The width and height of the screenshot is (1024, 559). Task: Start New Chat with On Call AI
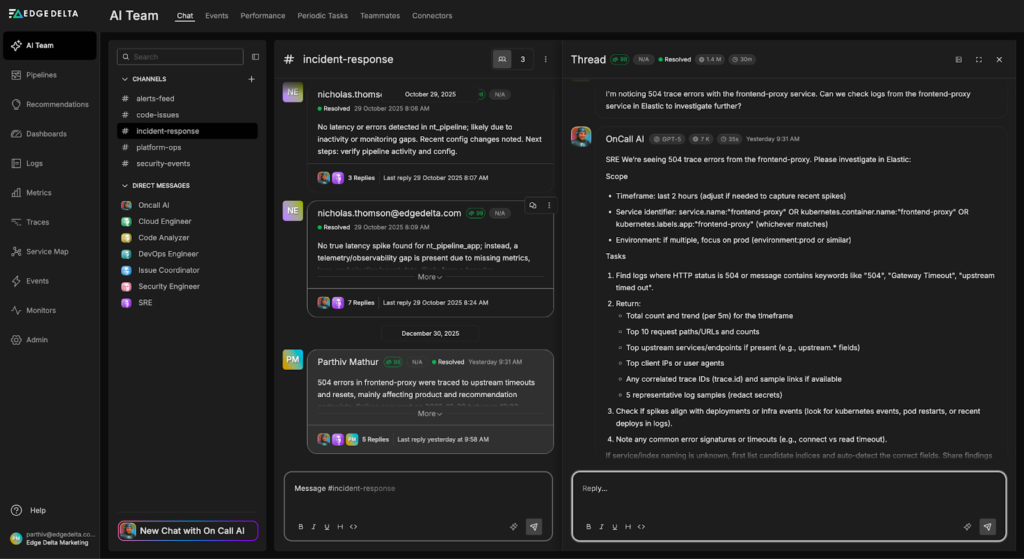click(188, 531)
